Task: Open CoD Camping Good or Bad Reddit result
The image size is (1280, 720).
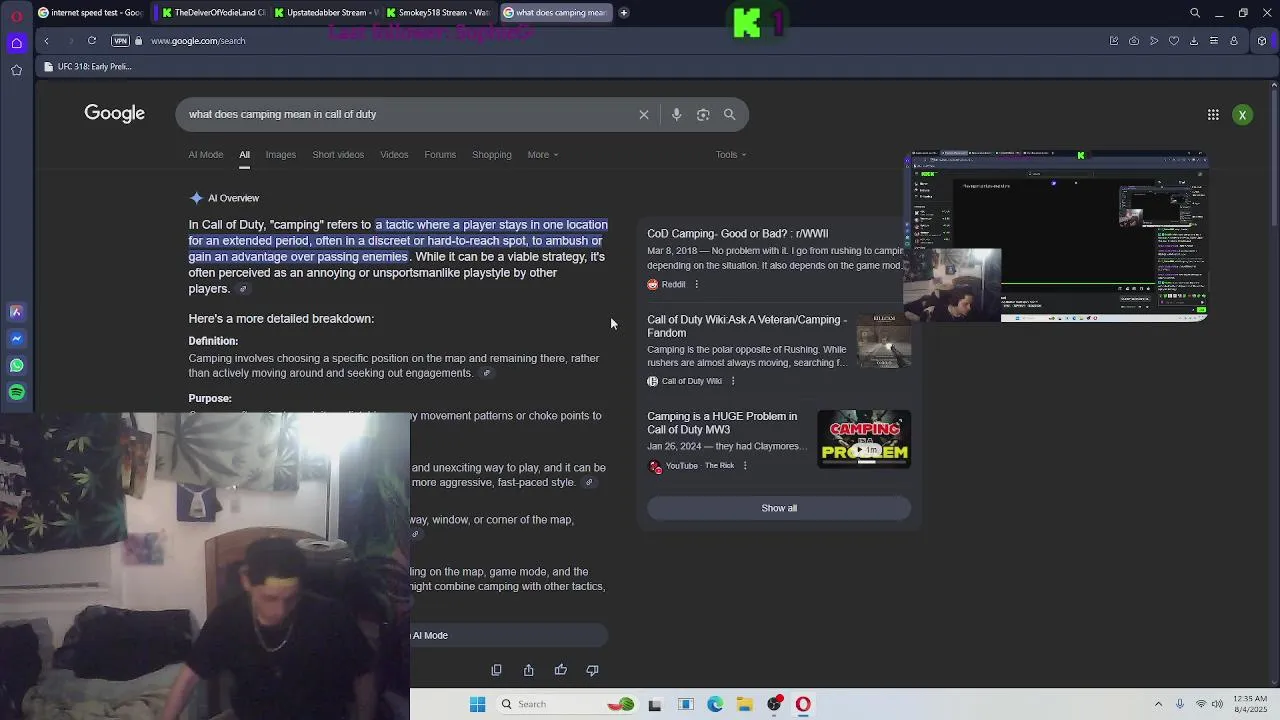Action: [x=737, y=234]
